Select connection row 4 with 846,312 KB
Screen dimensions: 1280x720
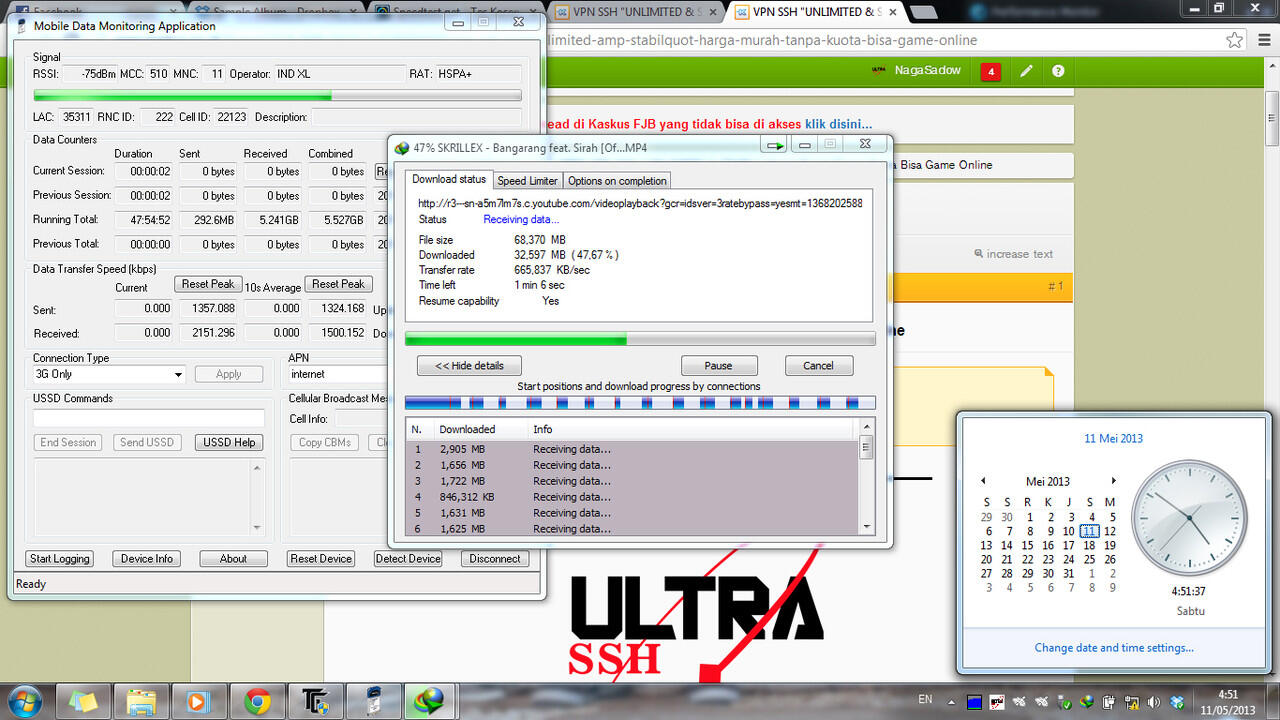pos(632,497)
